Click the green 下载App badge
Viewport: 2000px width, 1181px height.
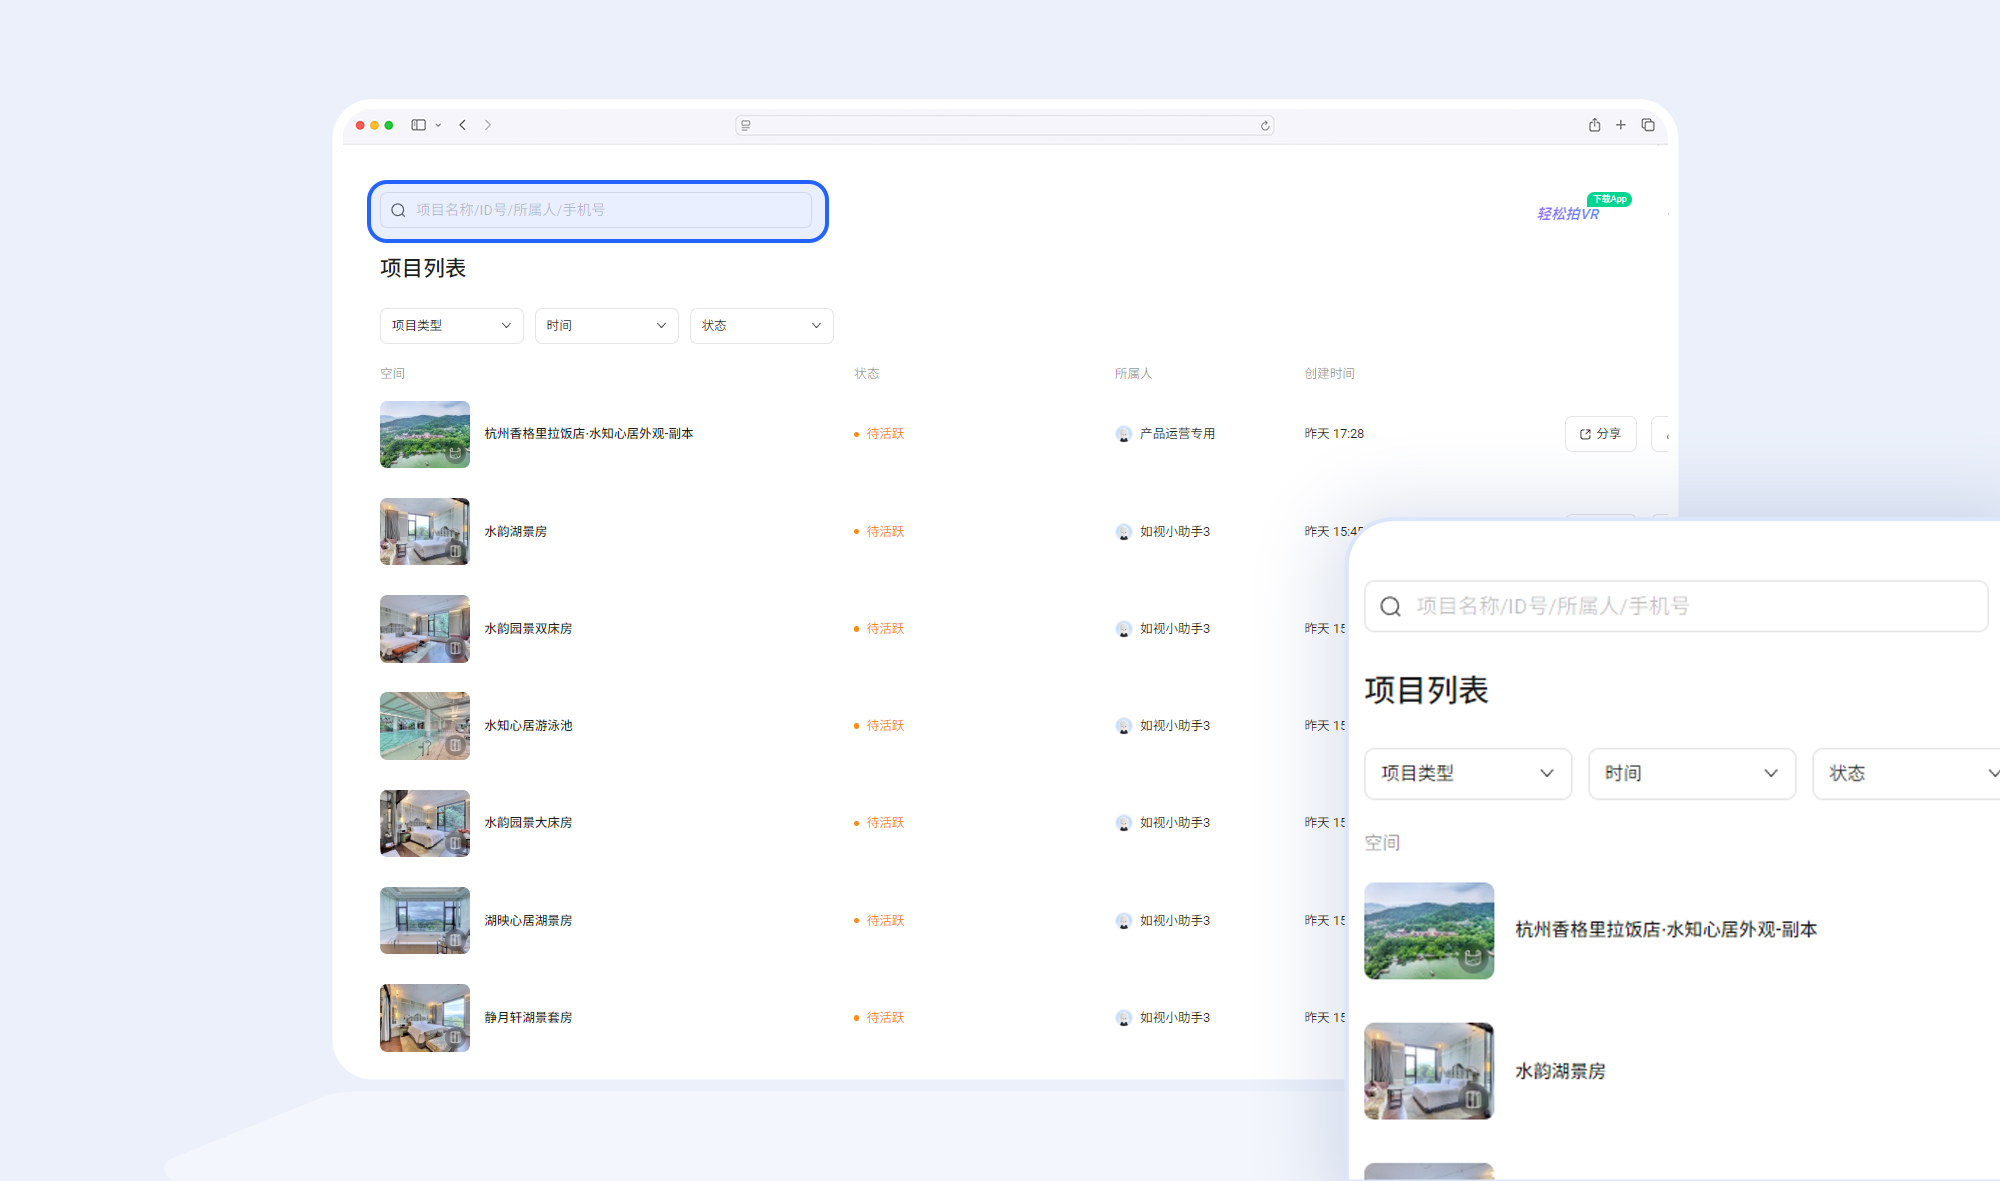[1610, 199]
